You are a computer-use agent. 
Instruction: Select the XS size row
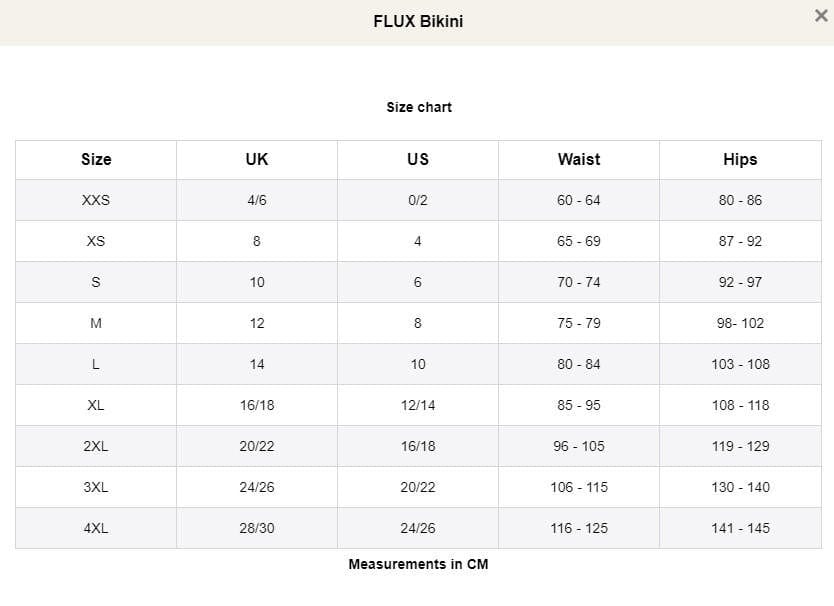(95, 241)
